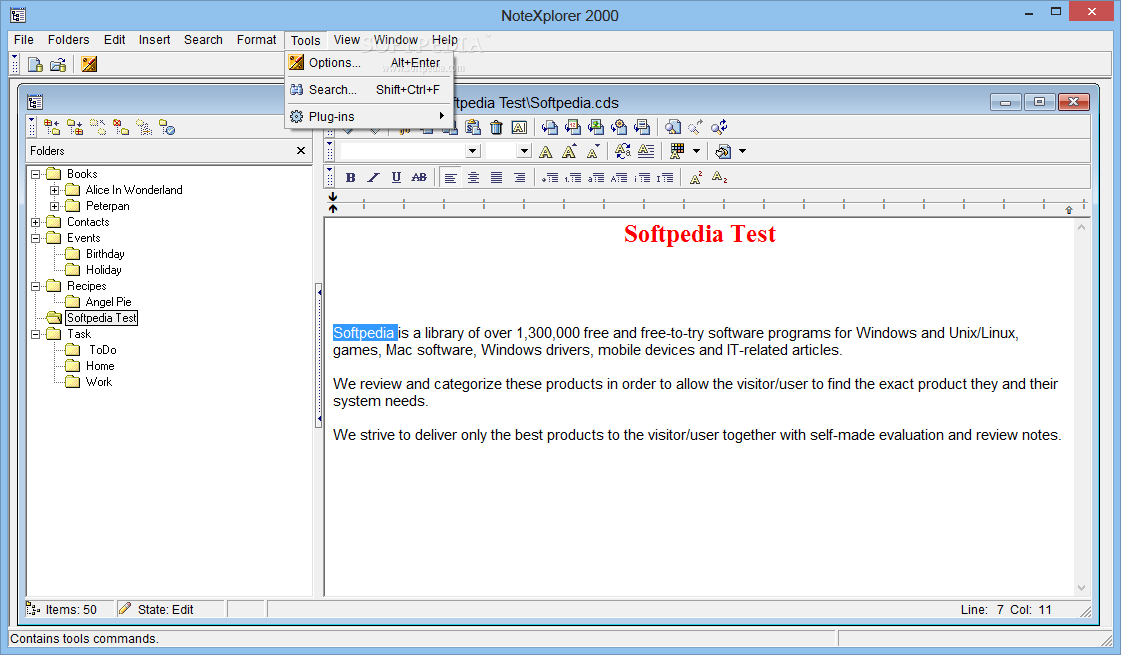1121x655 pixels.
Task: Click the background color paint bucket icon
Action: (x=723, y=151)
